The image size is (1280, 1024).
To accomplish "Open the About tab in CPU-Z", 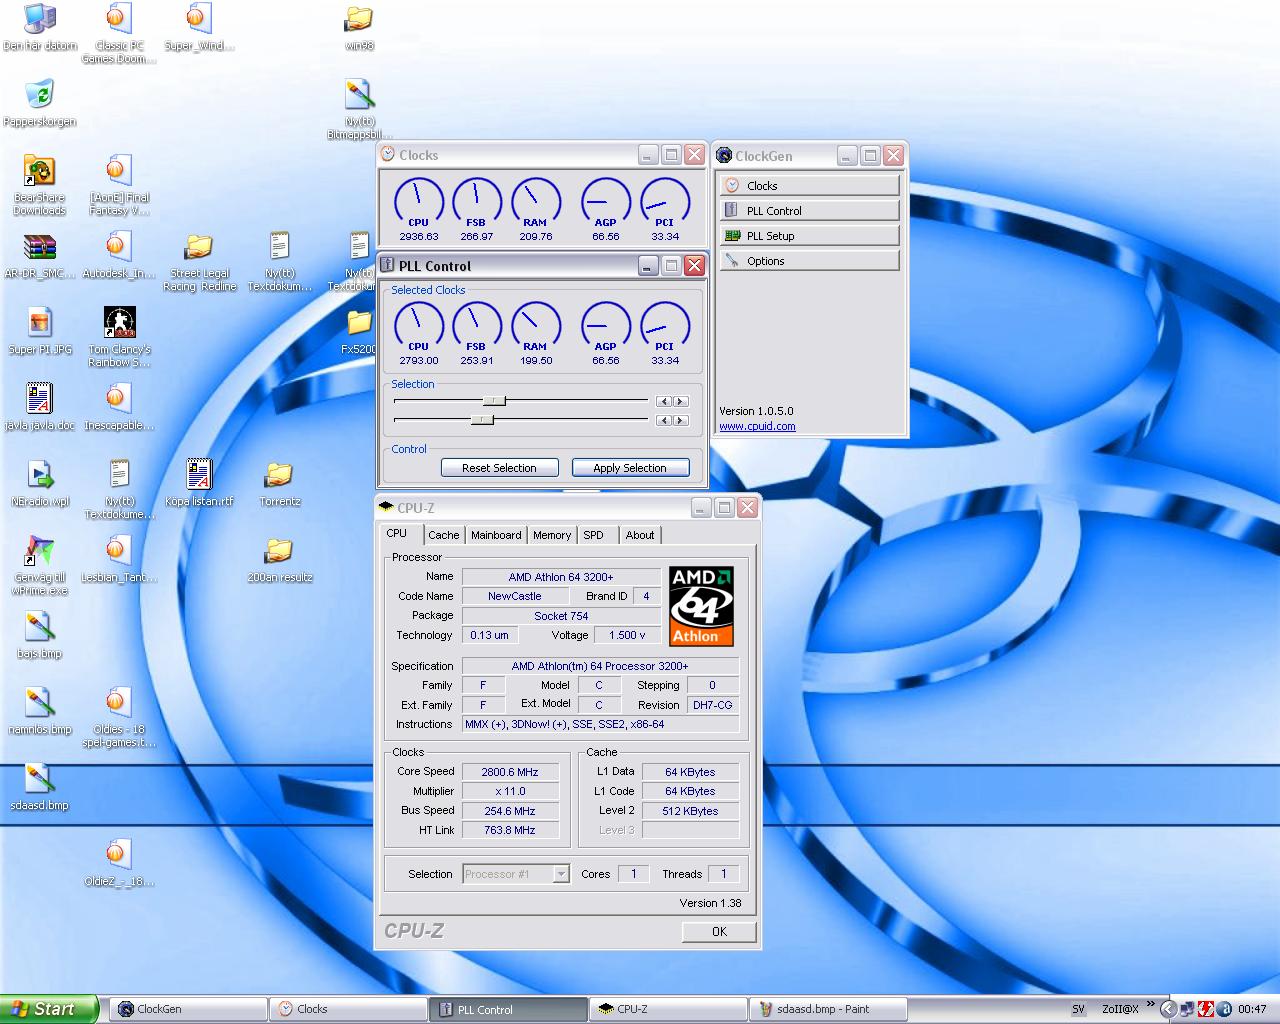I will coord(640,535).
